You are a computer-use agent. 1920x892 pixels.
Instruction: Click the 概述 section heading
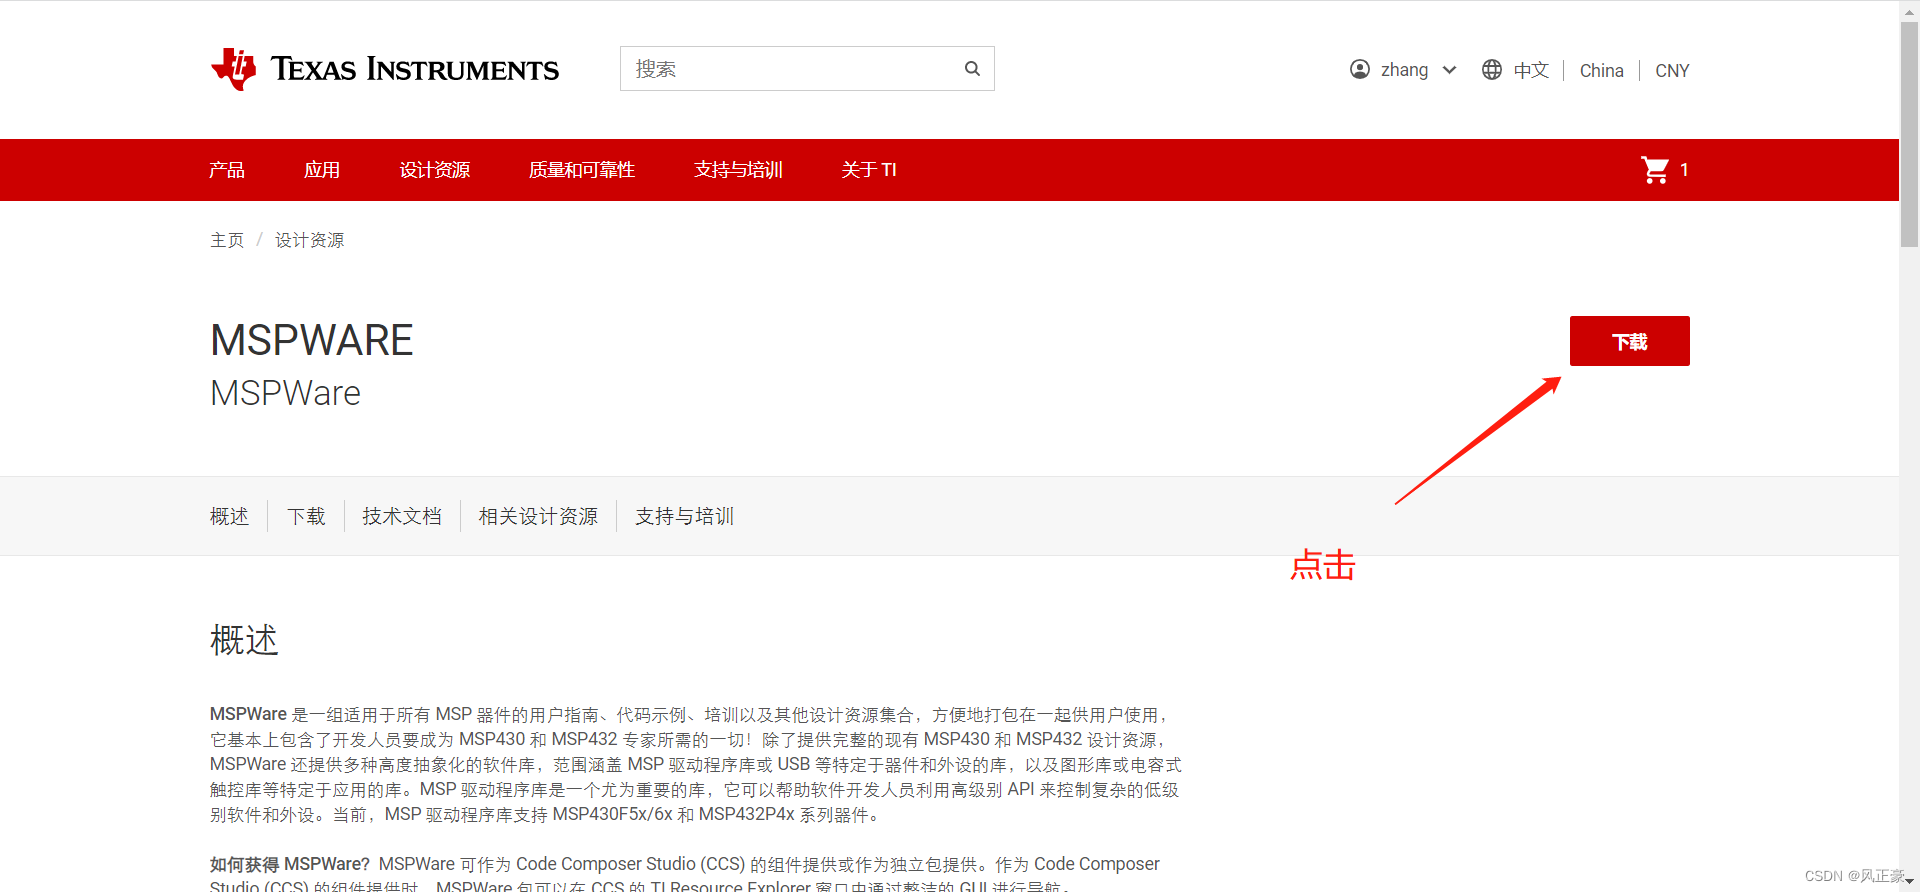coord(244,640)
